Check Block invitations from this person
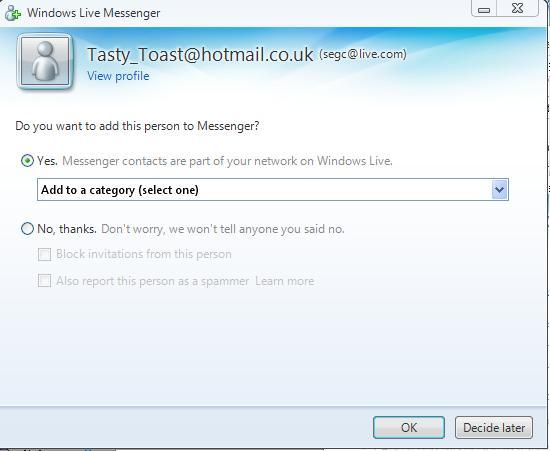 [45, 254]
